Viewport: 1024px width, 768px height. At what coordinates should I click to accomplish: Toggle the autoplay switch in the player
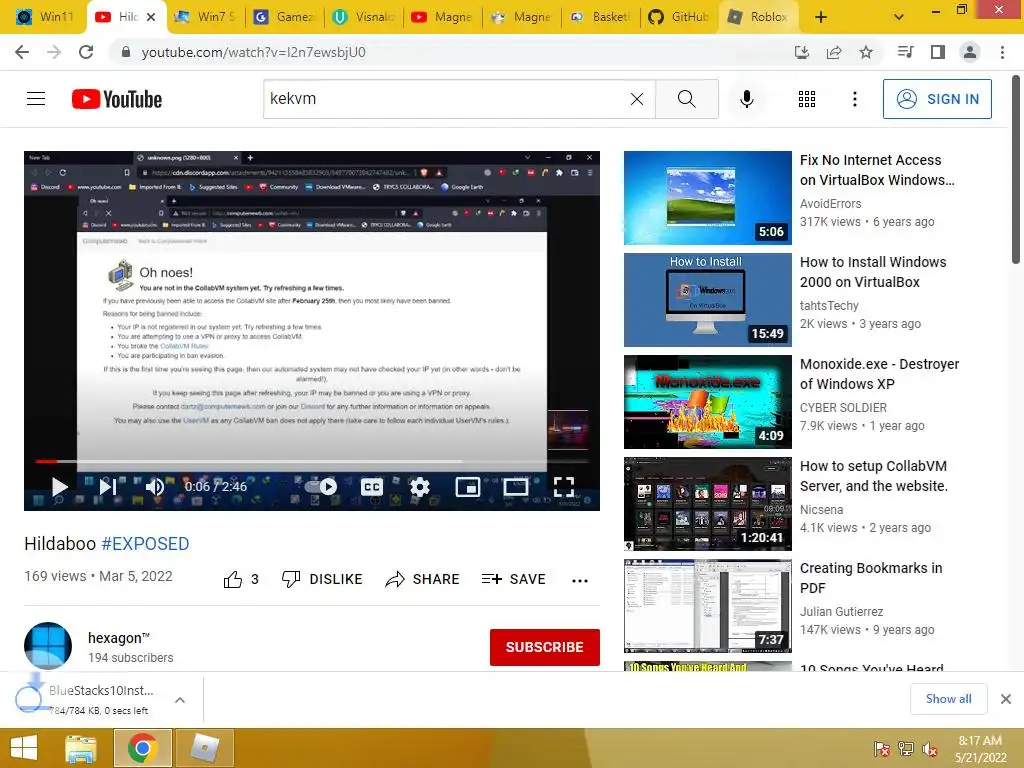click(x=323, y=487)
